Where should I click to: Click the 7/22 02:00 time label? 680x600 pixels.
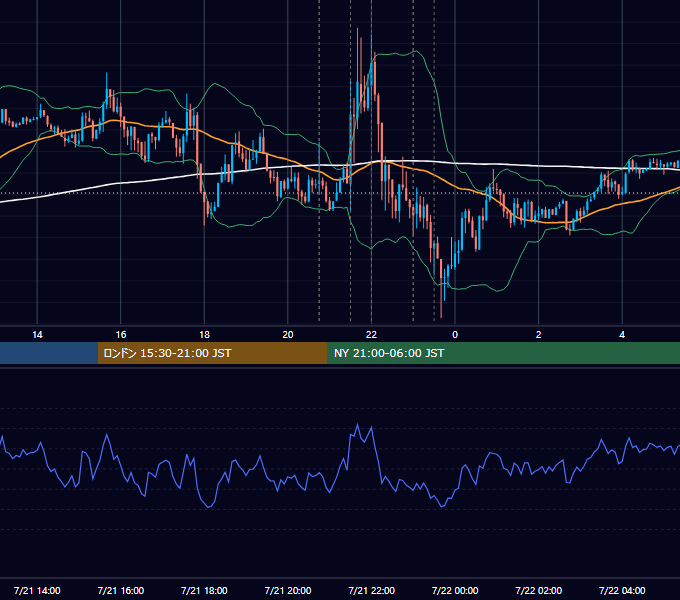539,590
